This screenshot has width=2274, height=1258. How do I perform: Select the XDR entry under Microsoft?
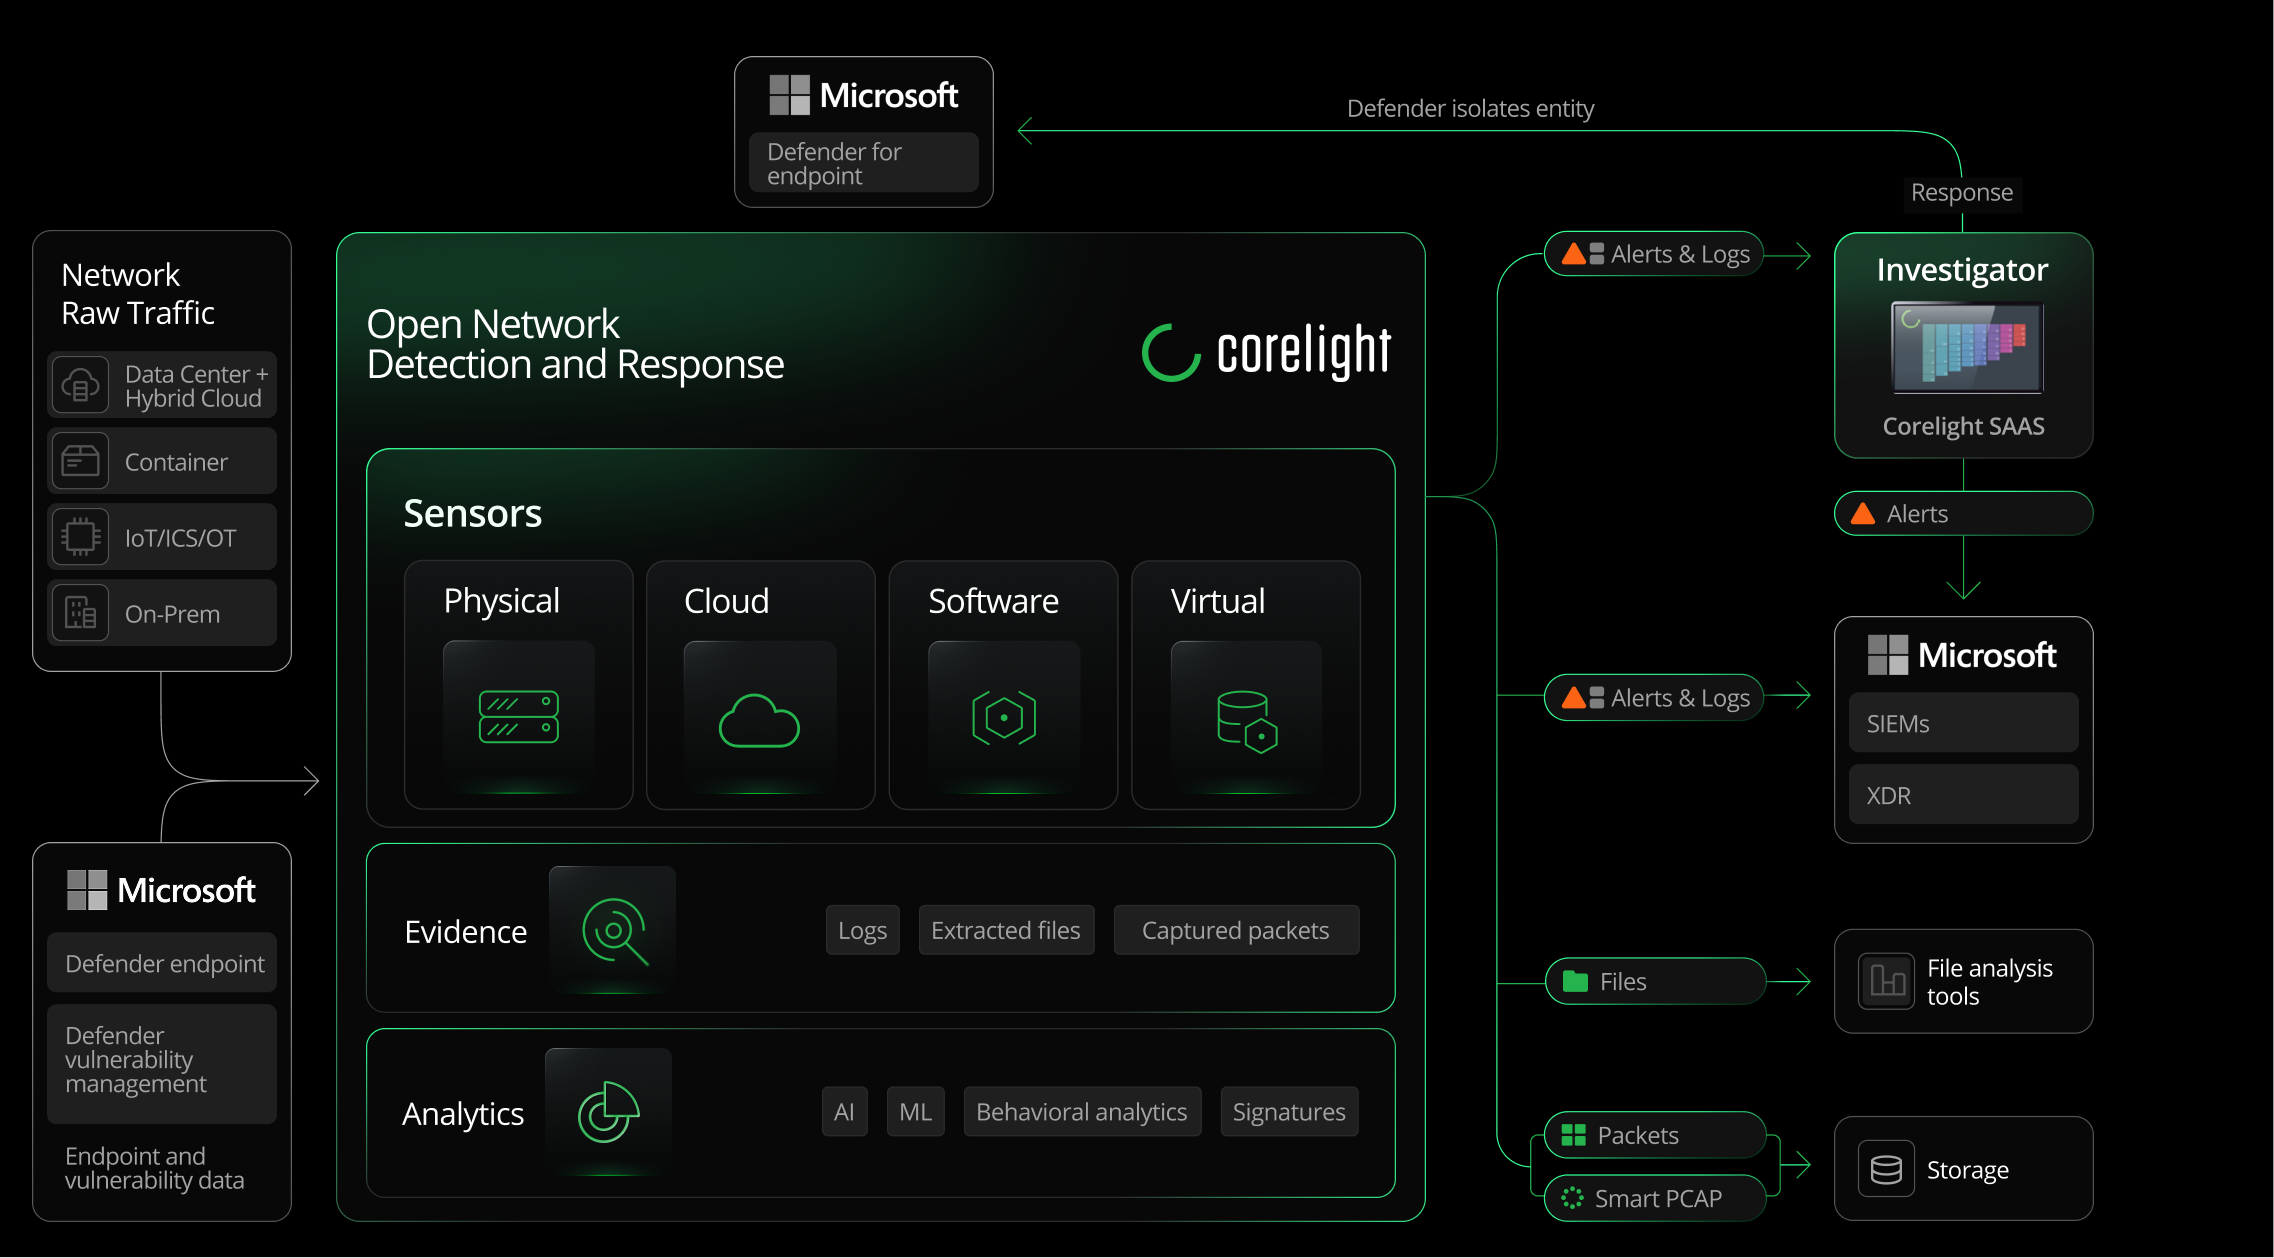click(x=1962, y=794)
